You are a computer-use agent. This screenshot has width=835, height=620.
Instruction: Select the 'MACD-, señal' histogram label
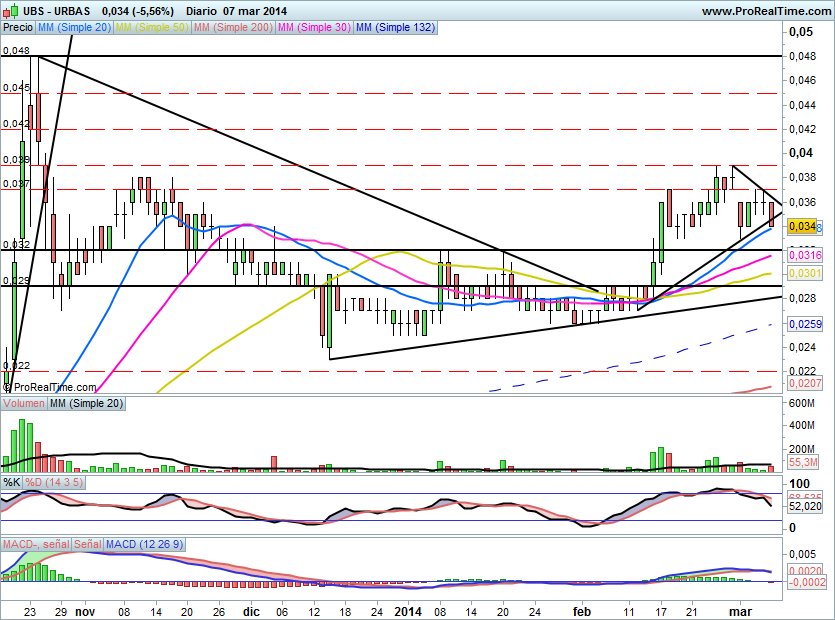click(x=36, y=544)
